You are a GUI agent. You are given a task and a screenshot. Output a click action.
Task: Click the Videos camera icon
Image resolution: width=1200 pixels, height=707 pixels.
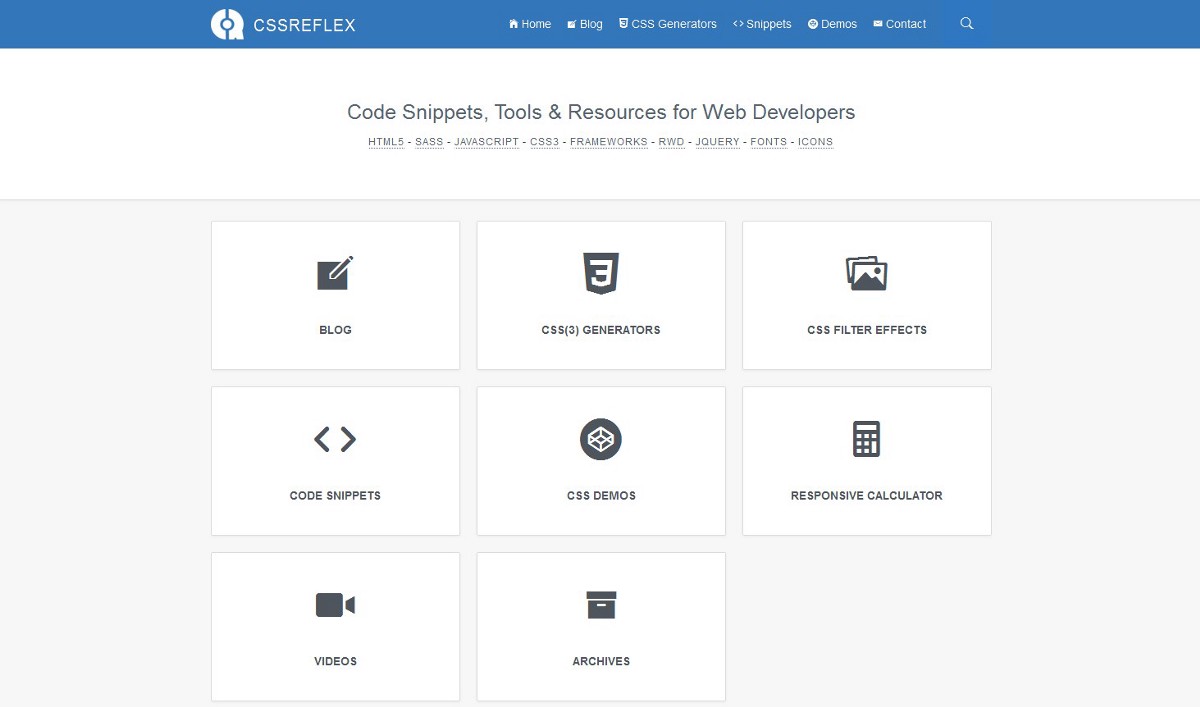[x=335, y=605]
